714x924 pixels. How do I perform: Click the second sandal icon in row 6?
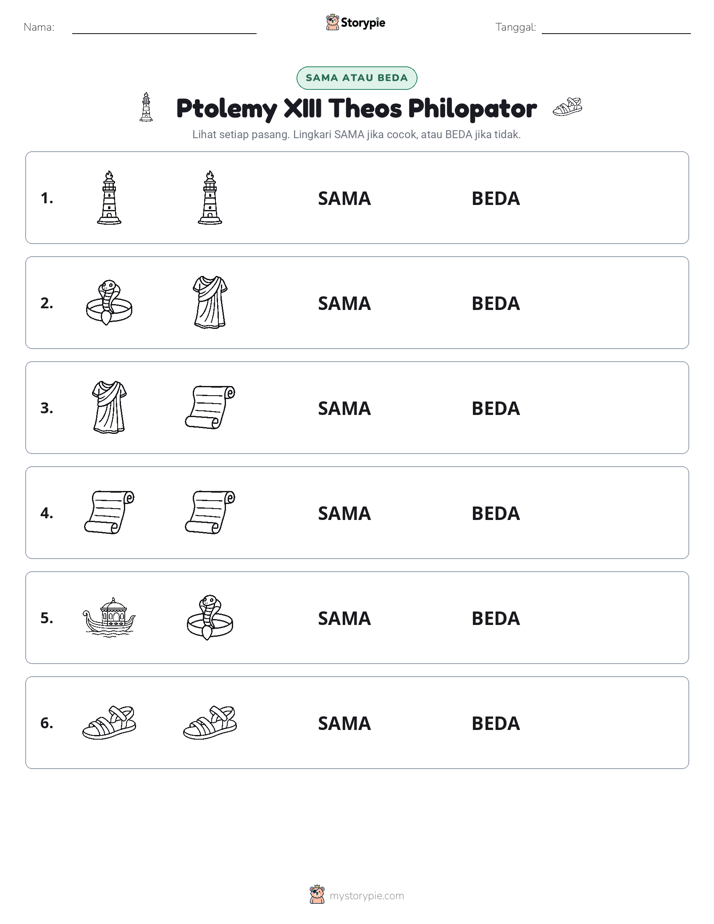tap(210, 722)
